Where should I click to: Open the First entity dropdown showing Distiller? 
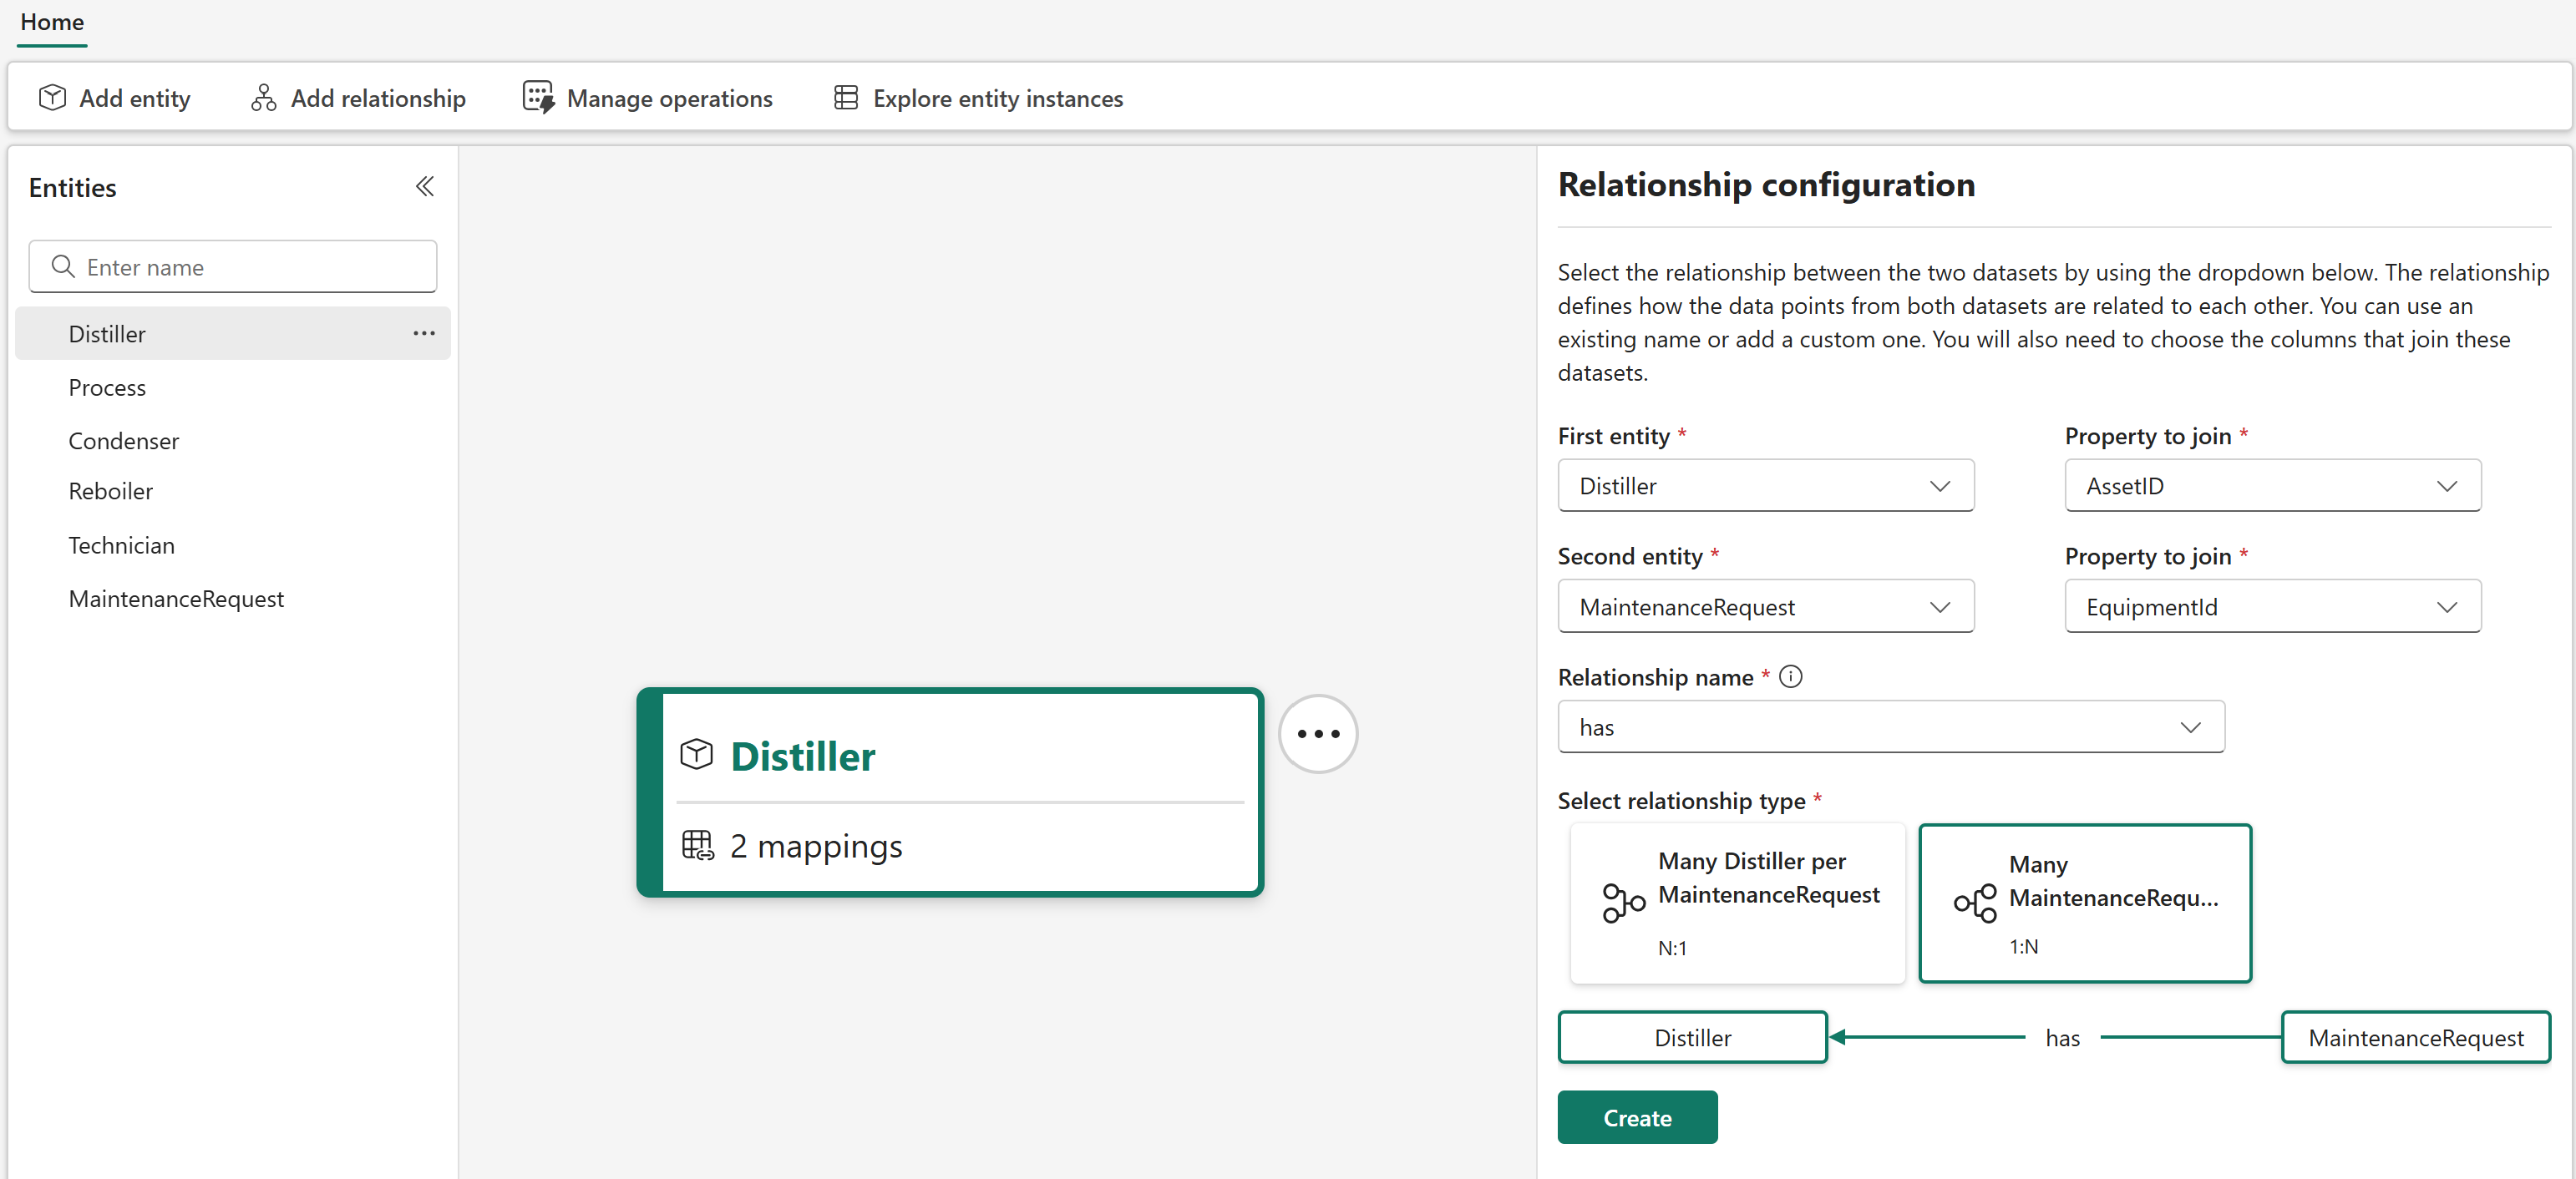(1765, 486)
